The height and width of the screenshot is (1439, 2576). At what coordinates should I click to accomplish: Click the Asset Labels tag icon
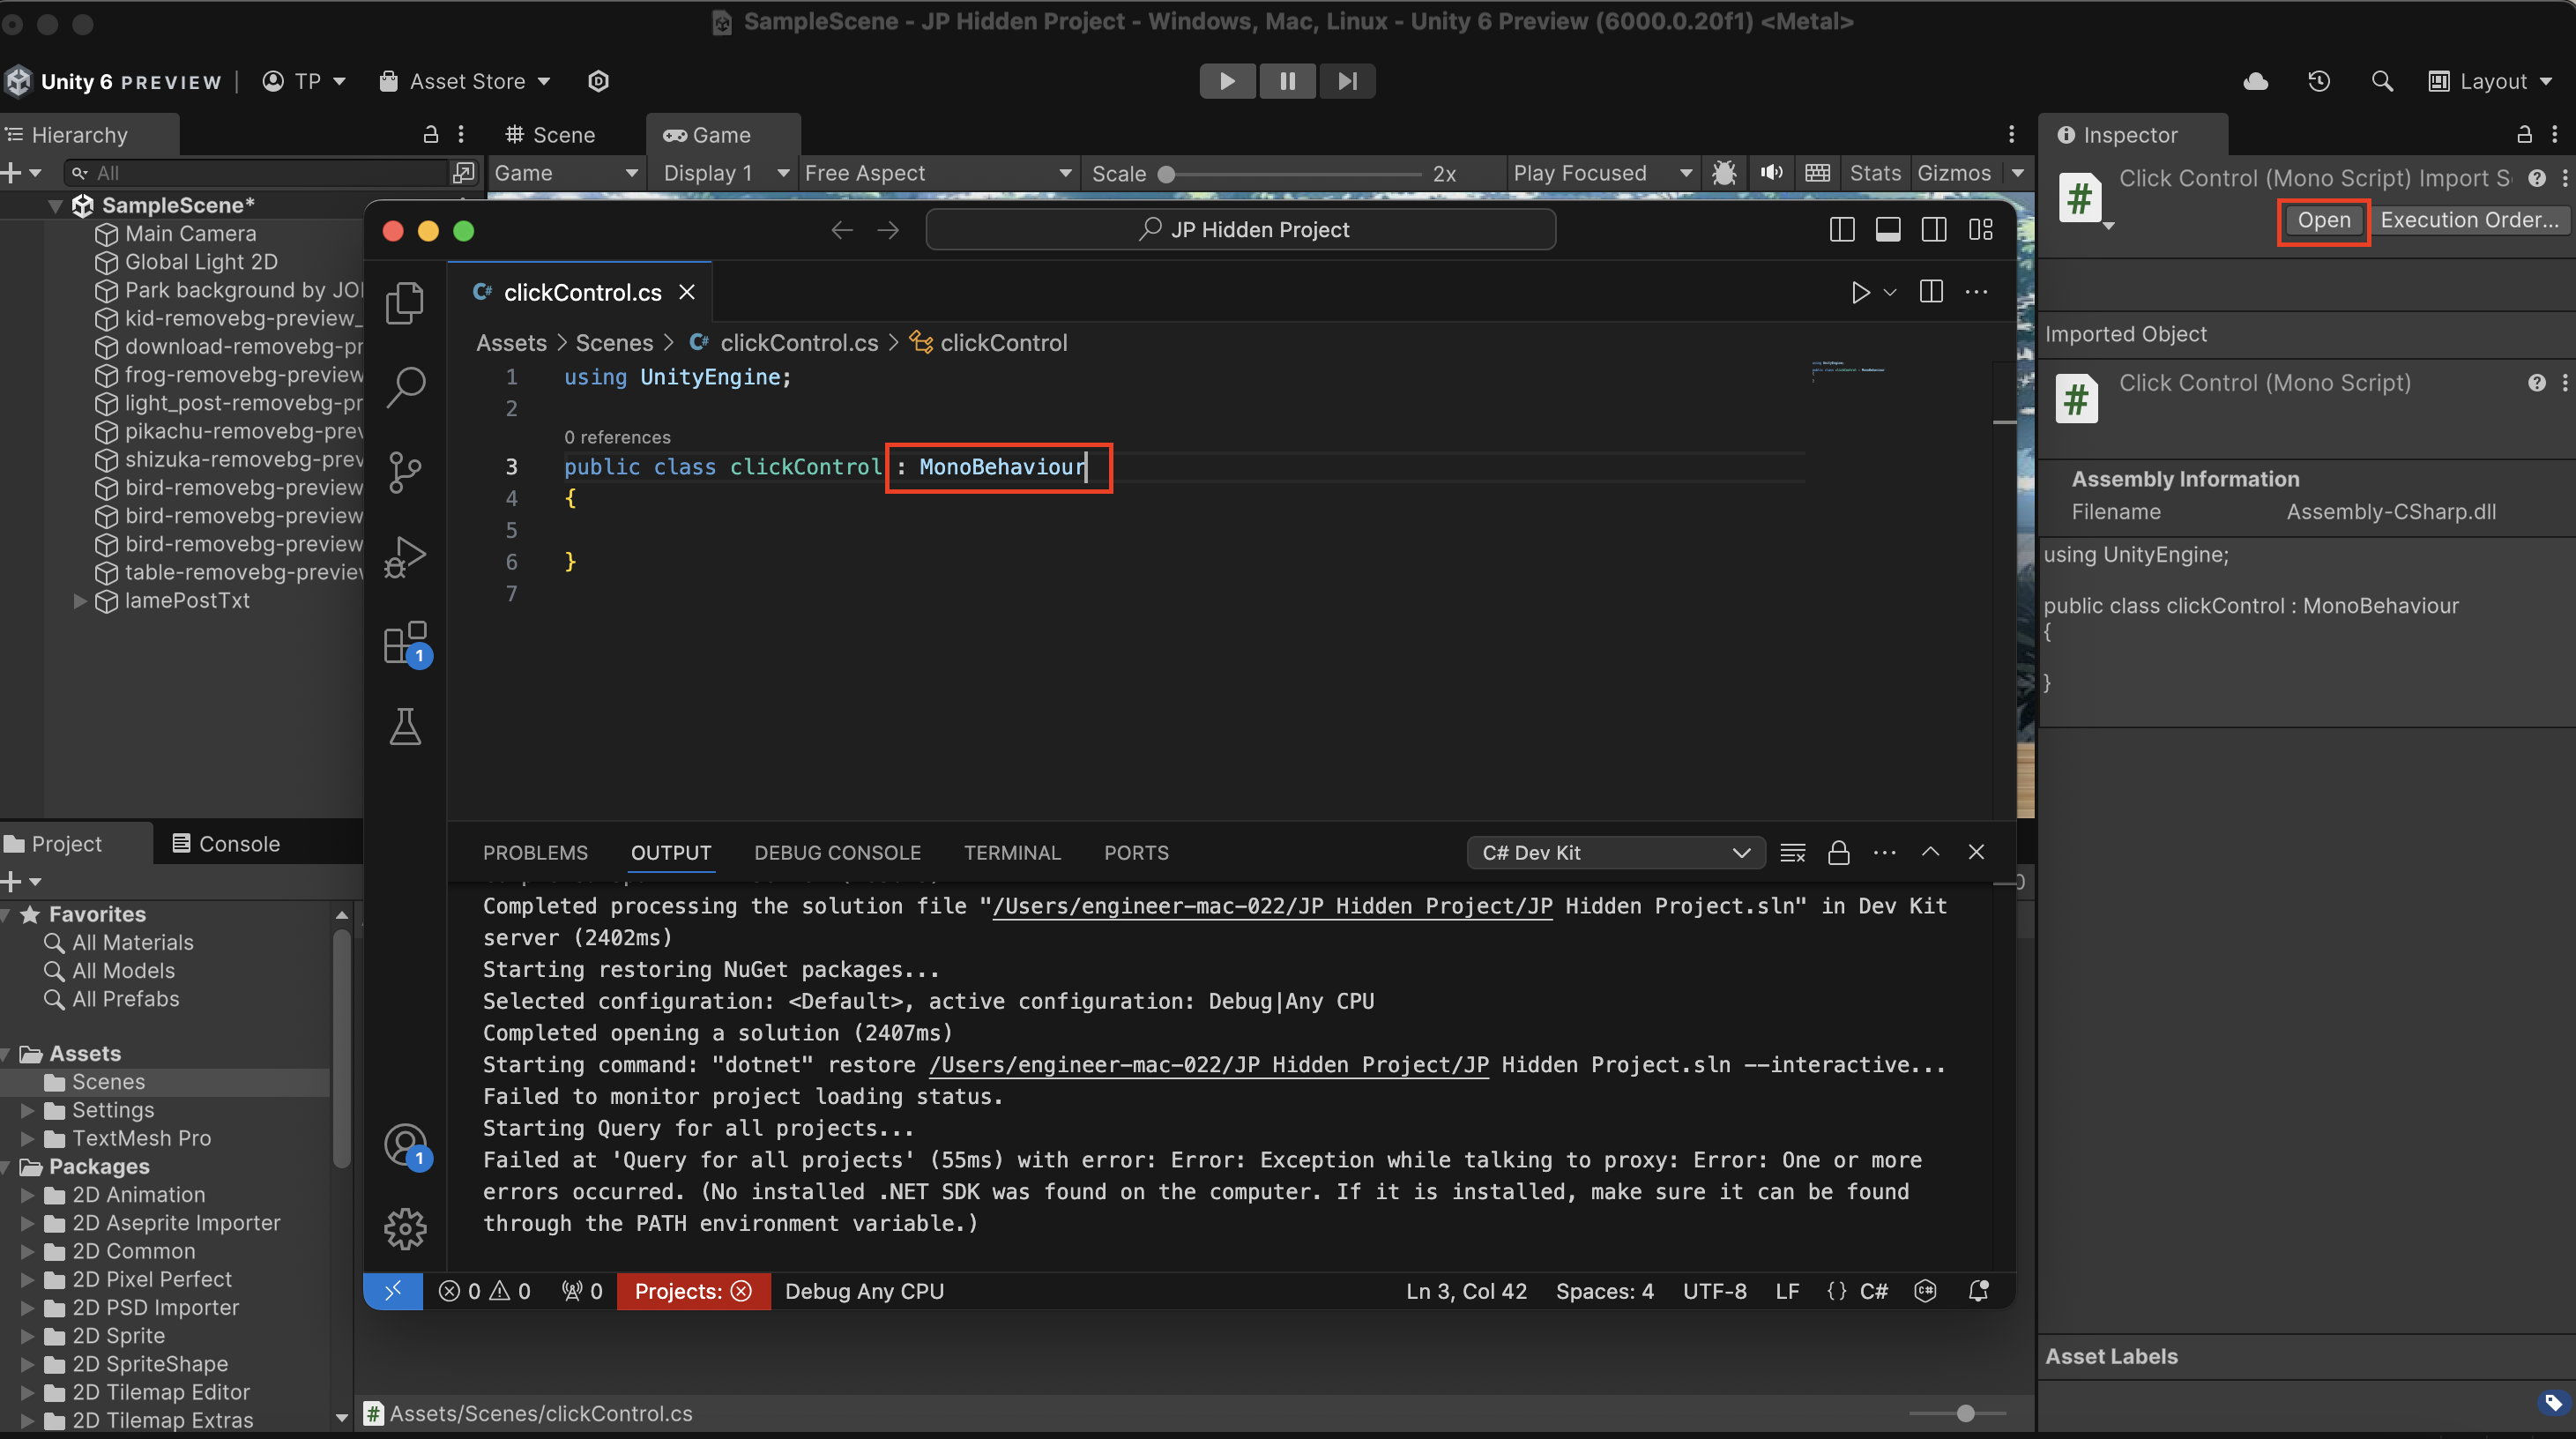coord(2553,1402)
